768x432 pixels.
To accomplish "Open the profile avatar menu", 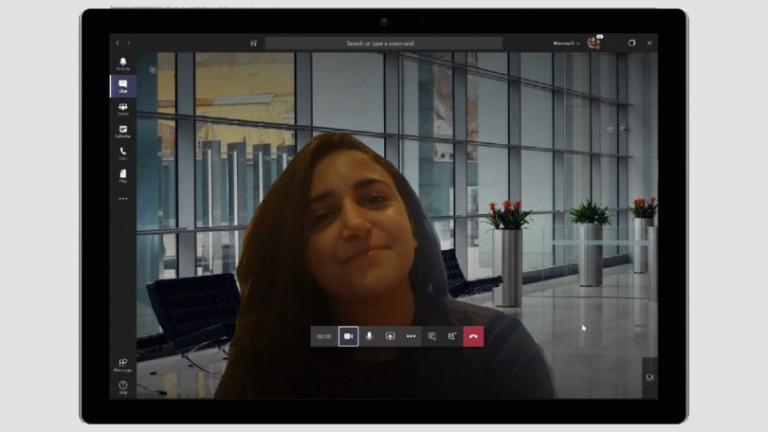I will (x=594, y=43).
